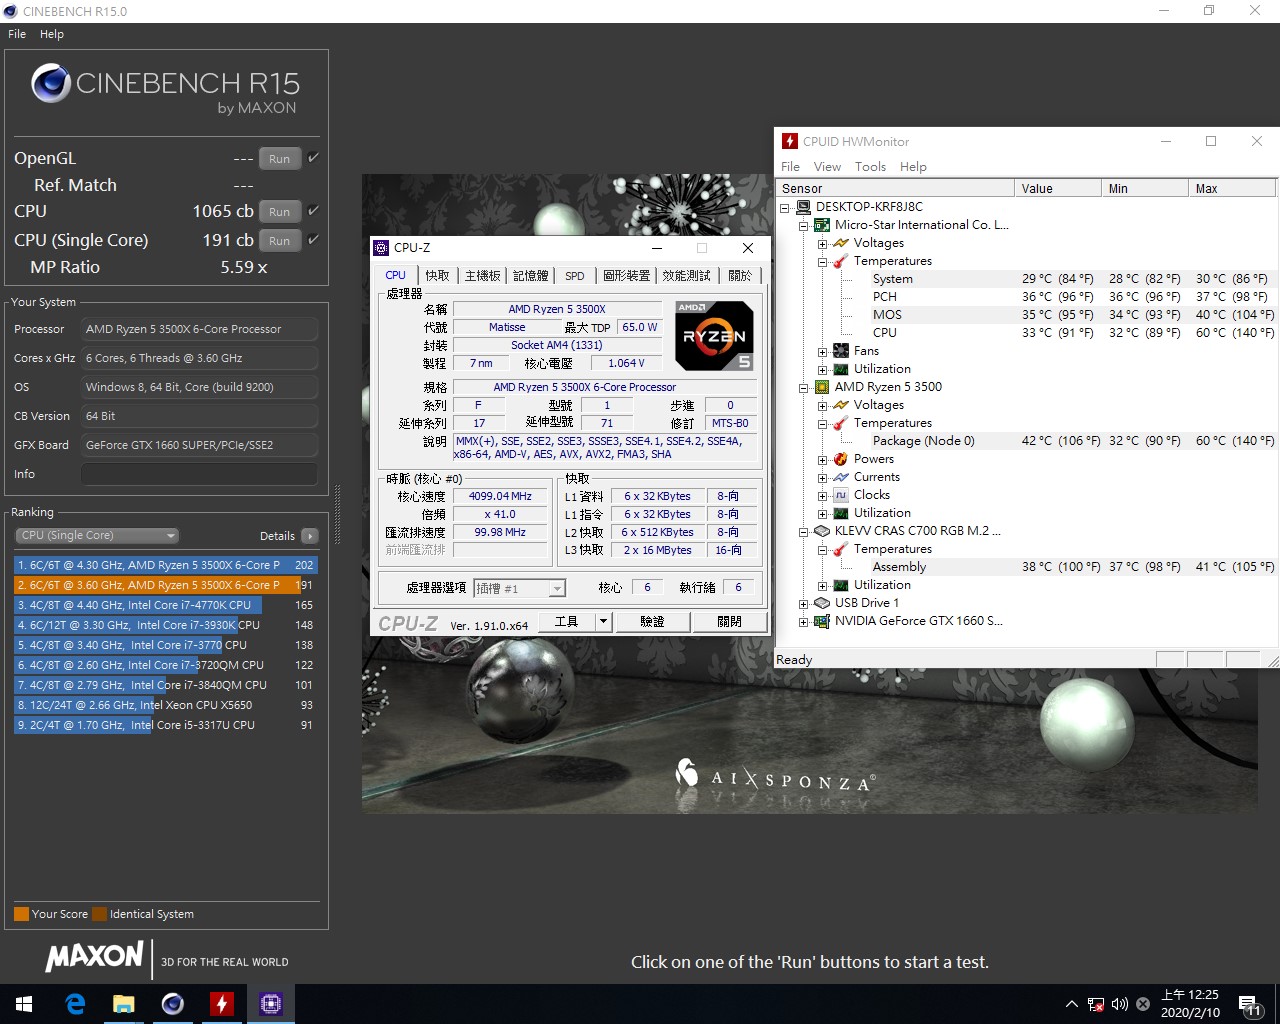Switch to CPU-Z 主機板 tab

[x=482, y=275]
